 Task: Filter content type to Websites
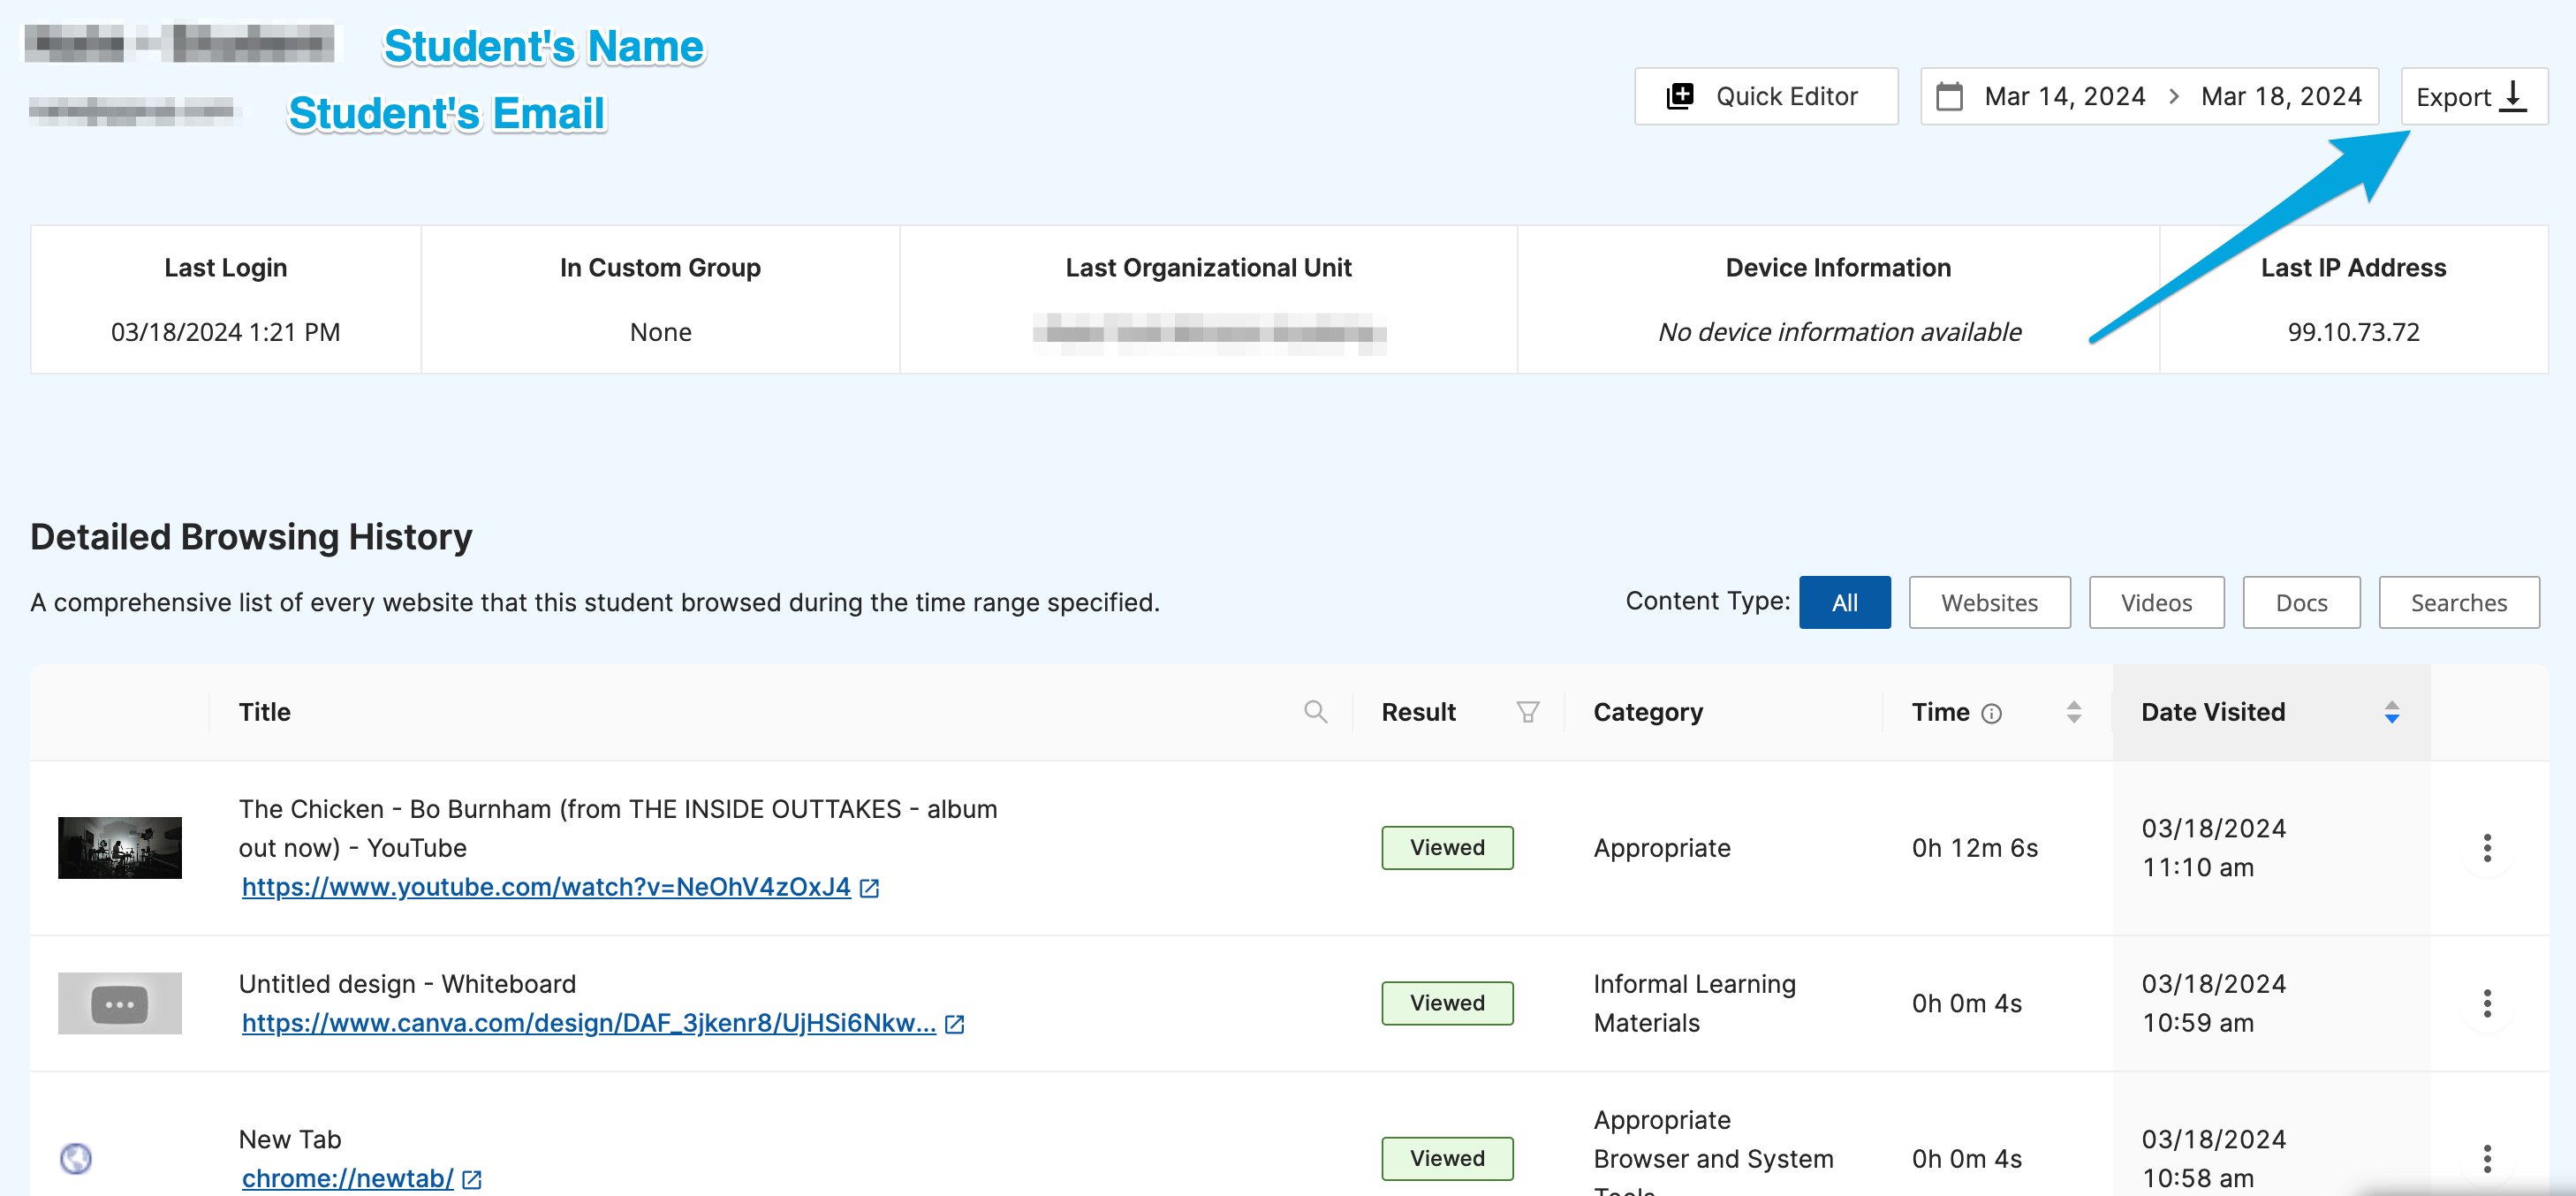(1989, 602)
